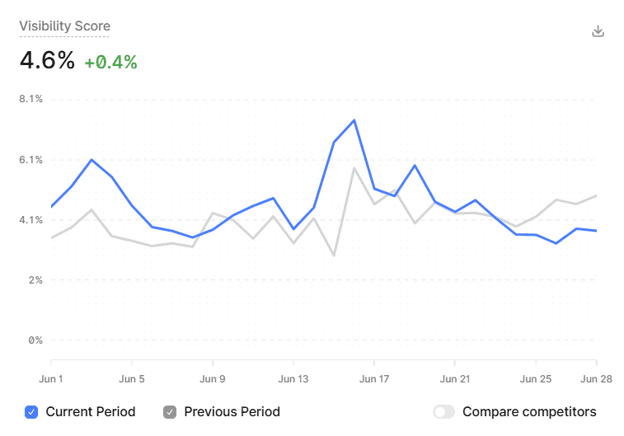Select the 8.1% y-axis label
The width and height of the screenshot is (624, 436).
31,99
